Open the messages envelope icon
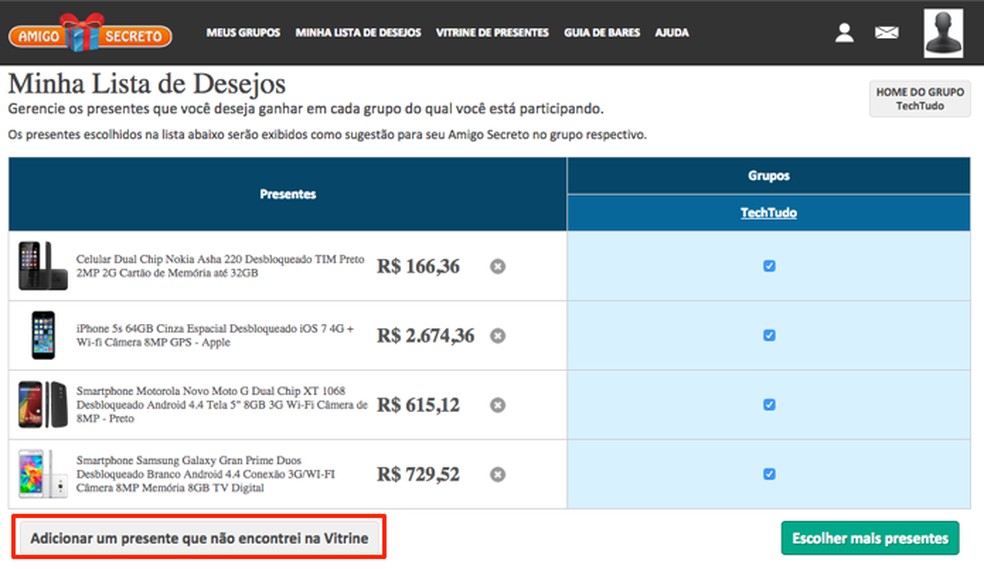Image resolution: width=984 pixels, height=569 pixels. point(886,32)
